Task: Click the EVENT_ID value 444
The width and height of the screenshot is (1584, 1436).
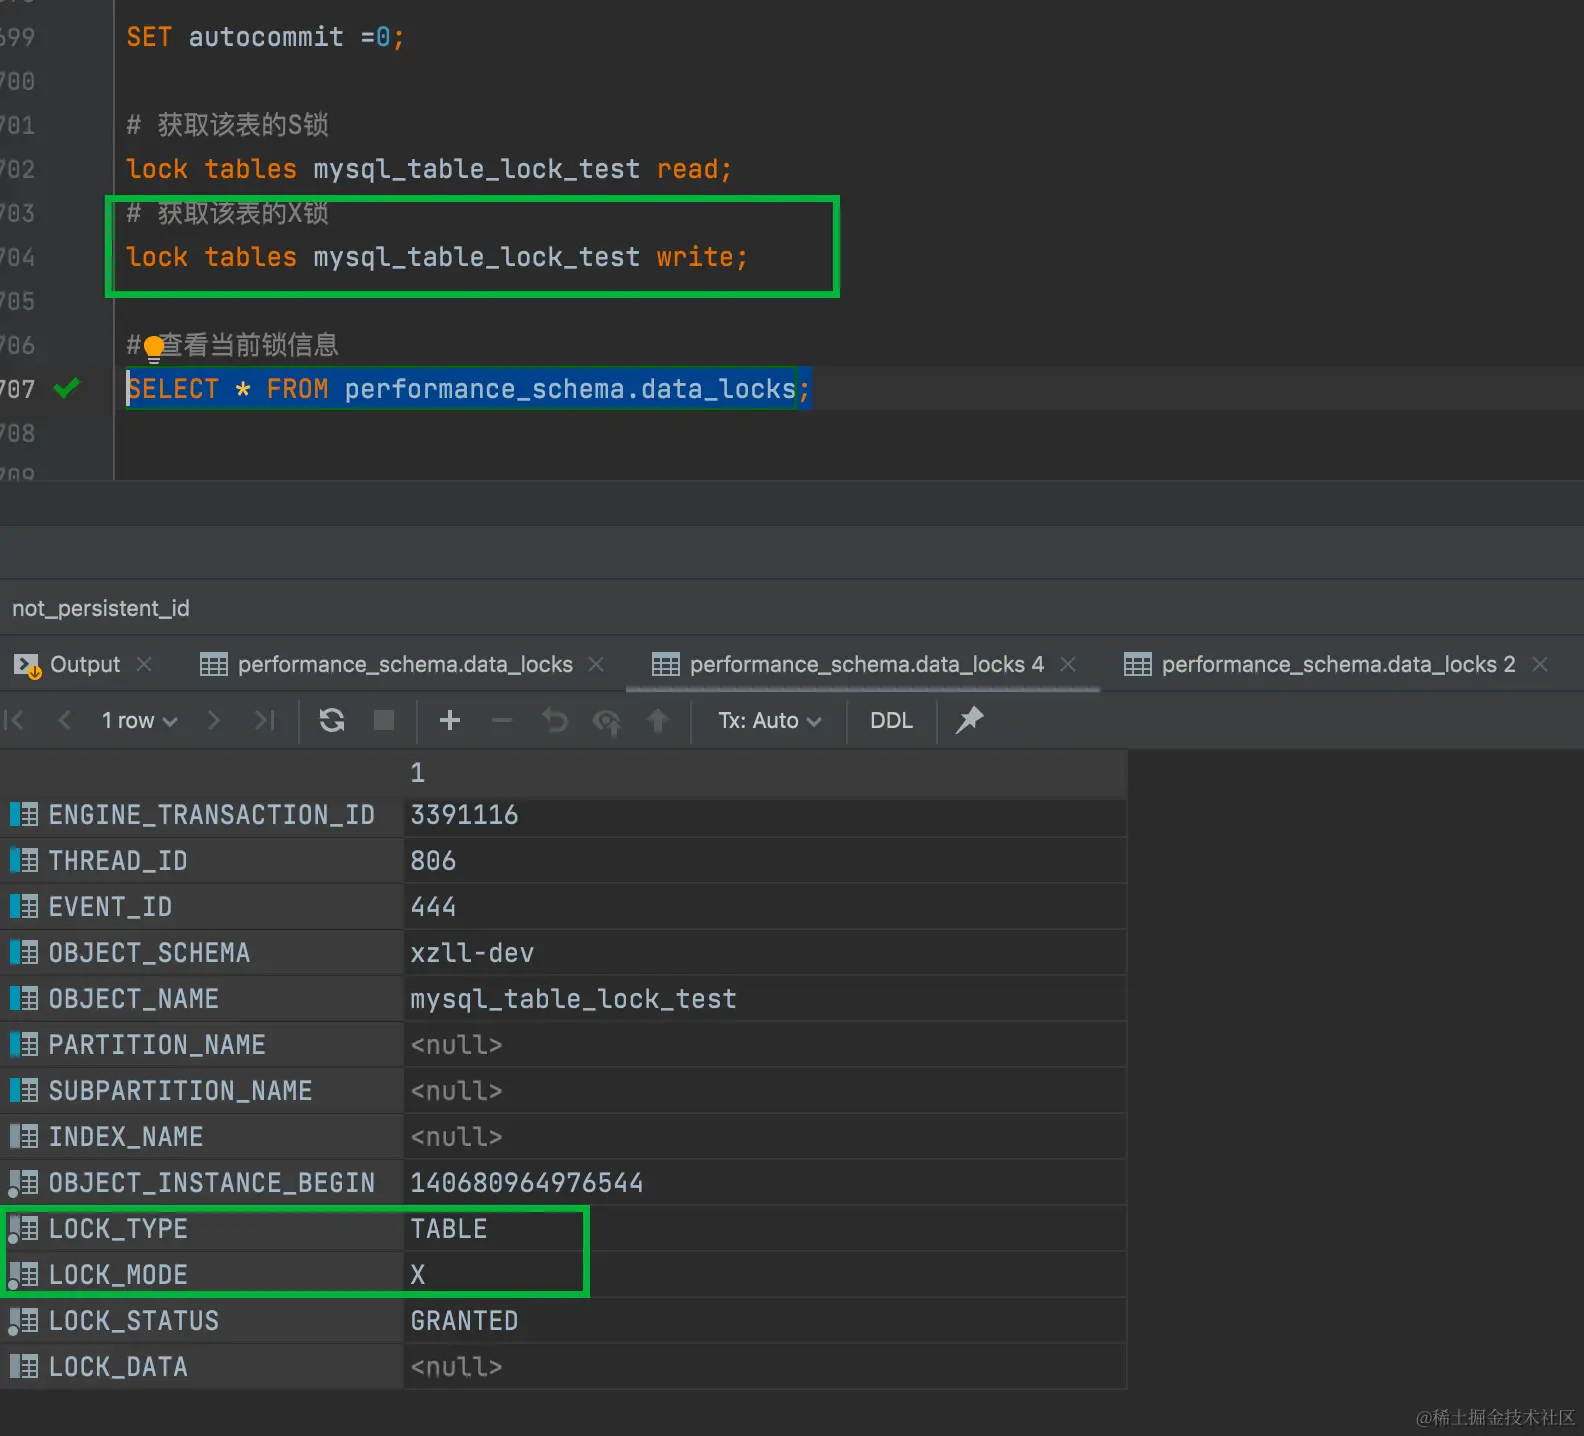Action: pos(765,907)
